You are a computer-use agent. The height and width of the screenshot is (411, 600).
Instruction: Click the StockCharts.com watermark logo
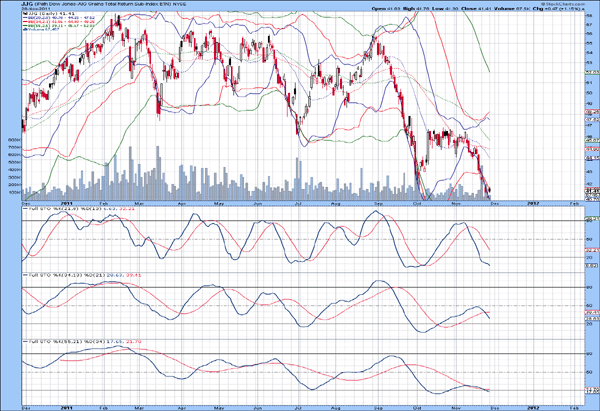coord(555,6)
